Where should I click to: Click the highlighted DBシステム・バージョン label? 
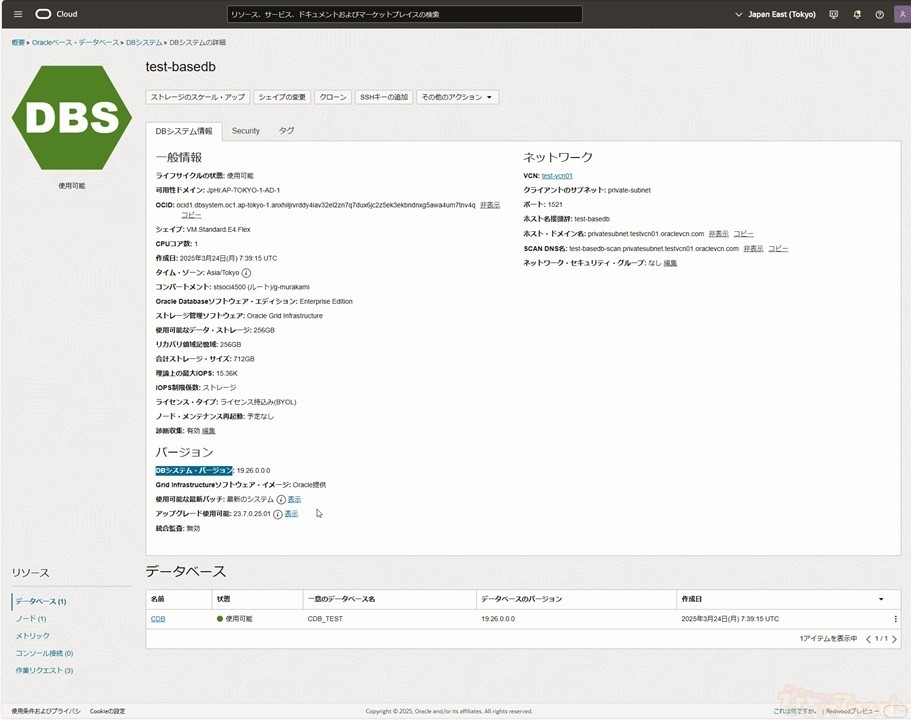194,471
